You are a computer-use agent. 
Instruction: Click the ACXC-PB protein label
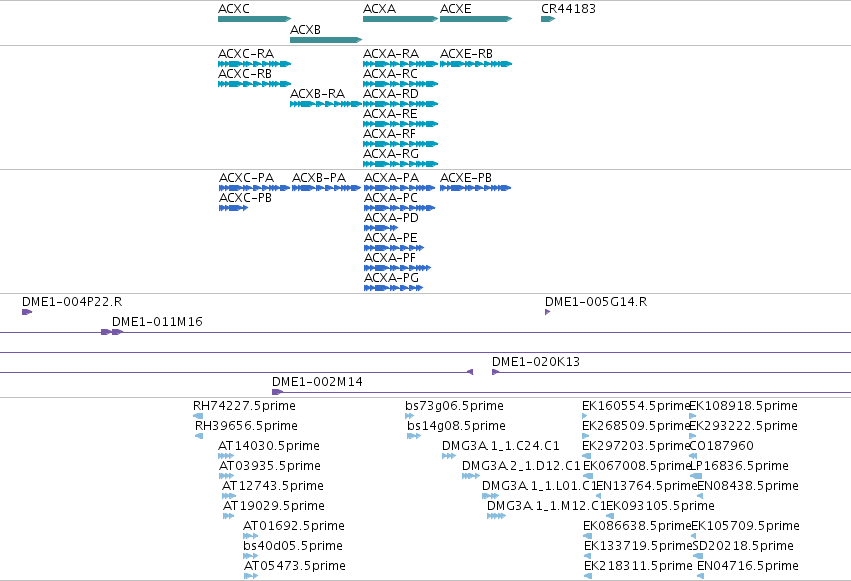(245, 198)
